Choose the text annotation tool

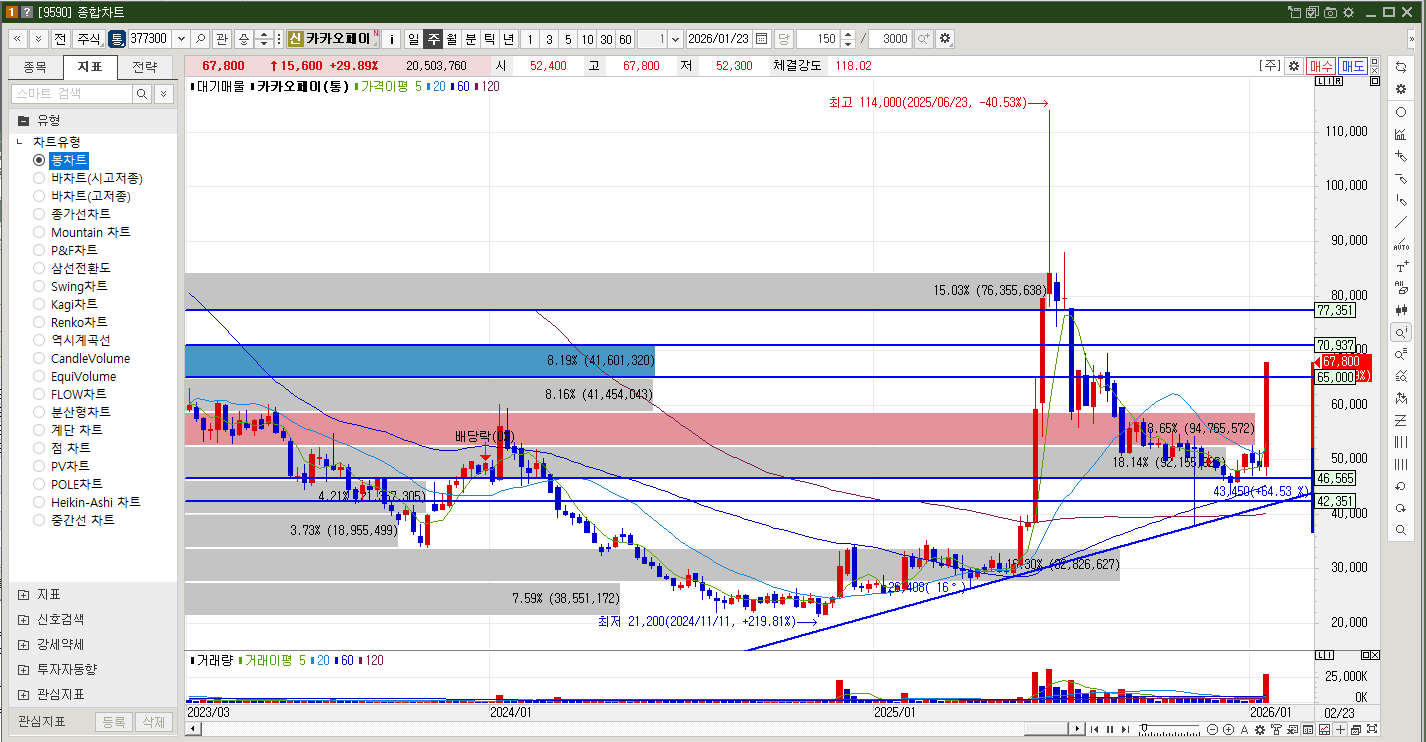pos(1400,266)
